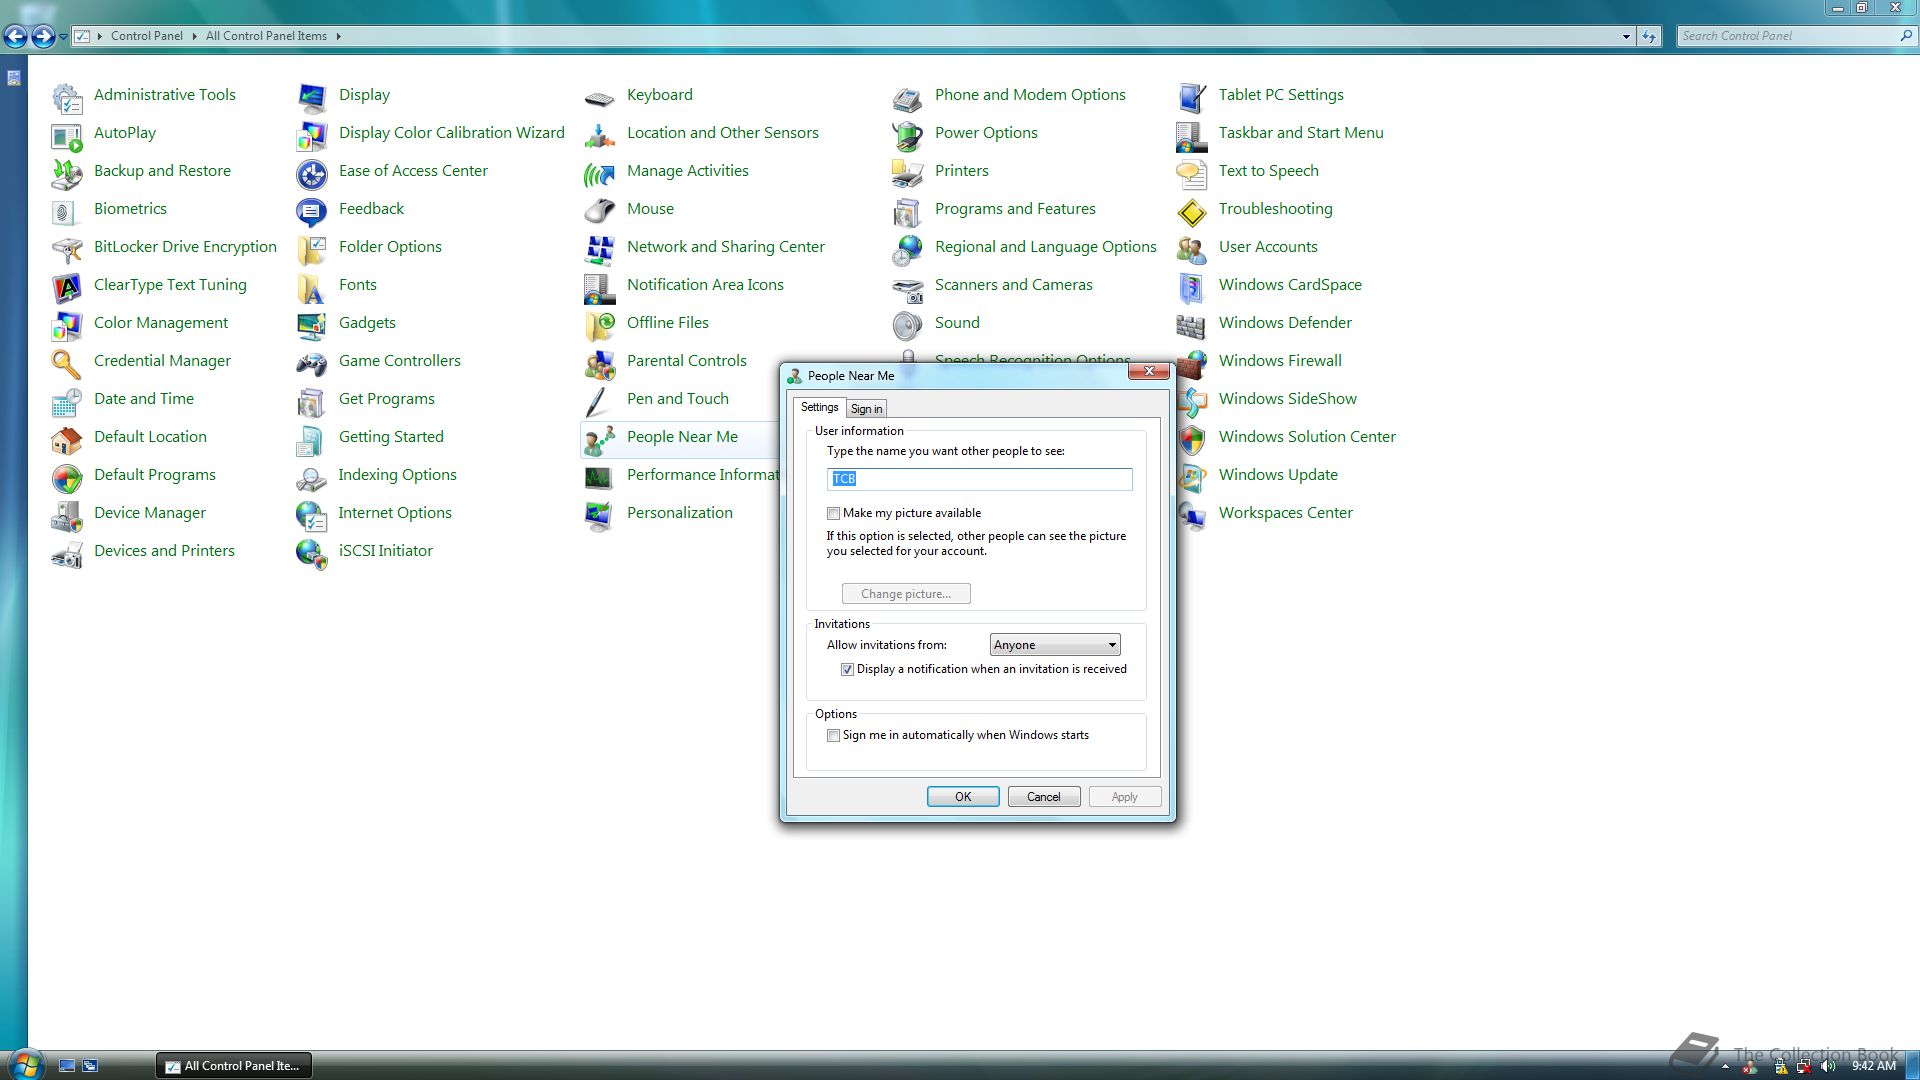
Task: Open the Network and Sharing Center icon
Action: pyautogui.click(x=600, y=250)
